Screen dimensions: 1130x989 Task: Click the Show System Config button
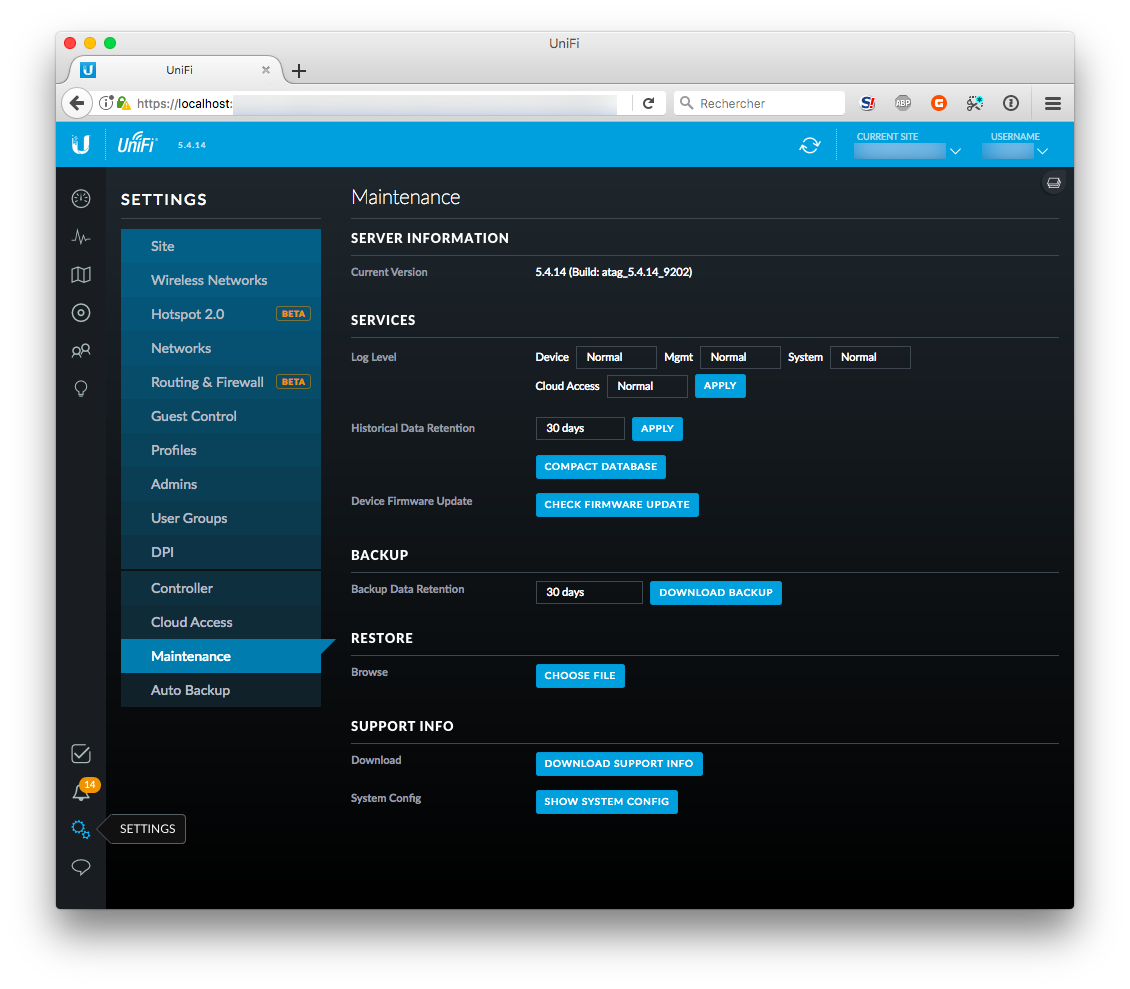pos(606,802)
